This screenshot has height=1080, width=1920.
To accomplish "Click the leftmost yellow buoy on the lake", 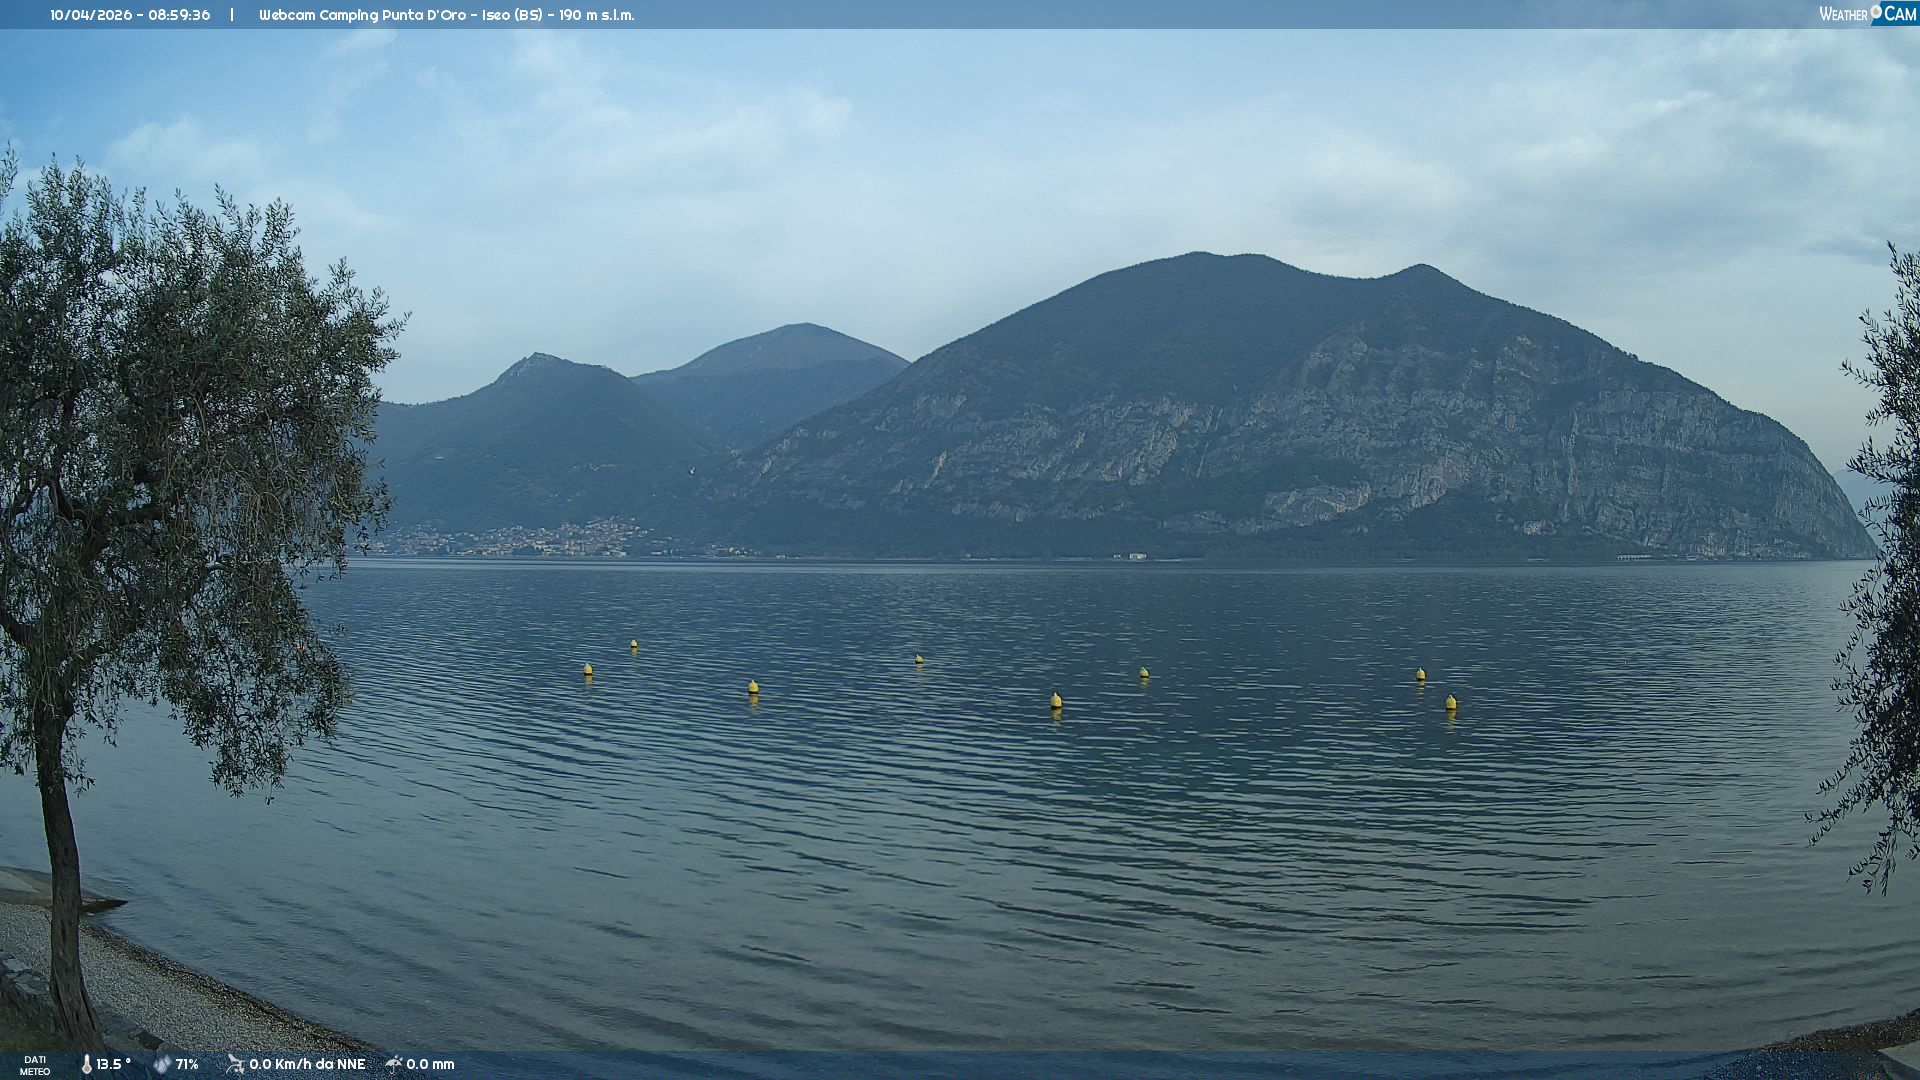I will coord(588,668).
